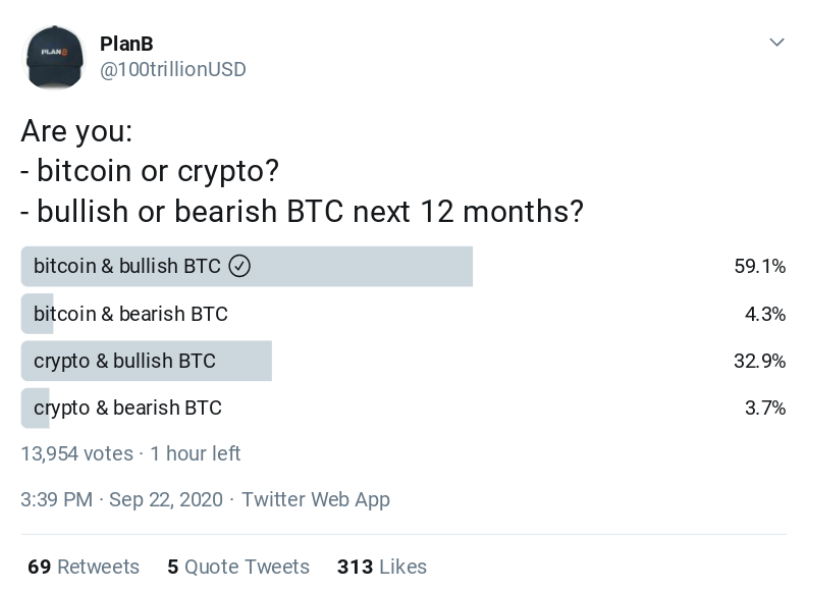The image size is (820, 608).
Task: Click the 59.1% poll result
Action: point(759,266)
